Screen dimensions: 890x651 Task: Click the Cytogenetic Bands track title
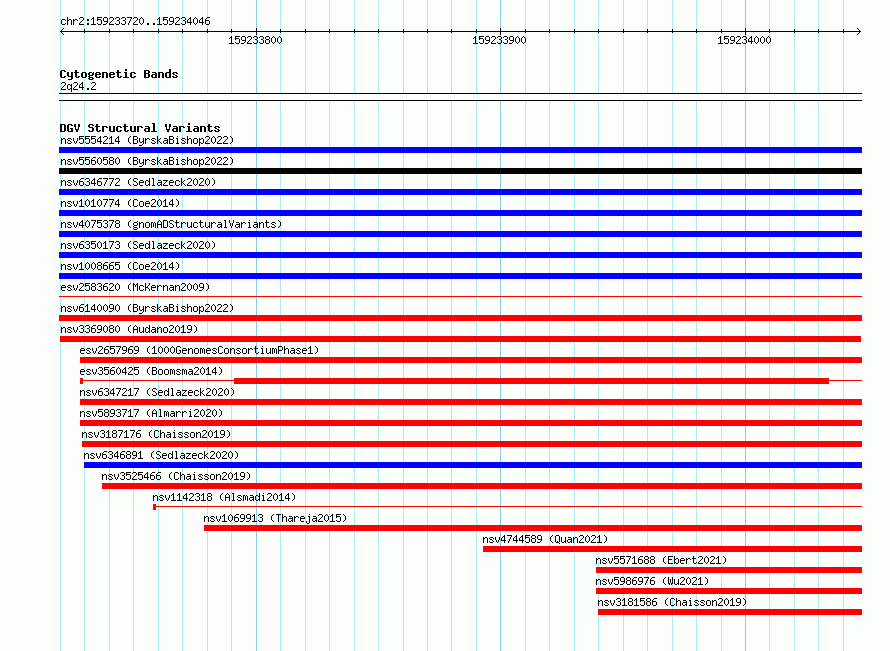(x=119, y=74)
